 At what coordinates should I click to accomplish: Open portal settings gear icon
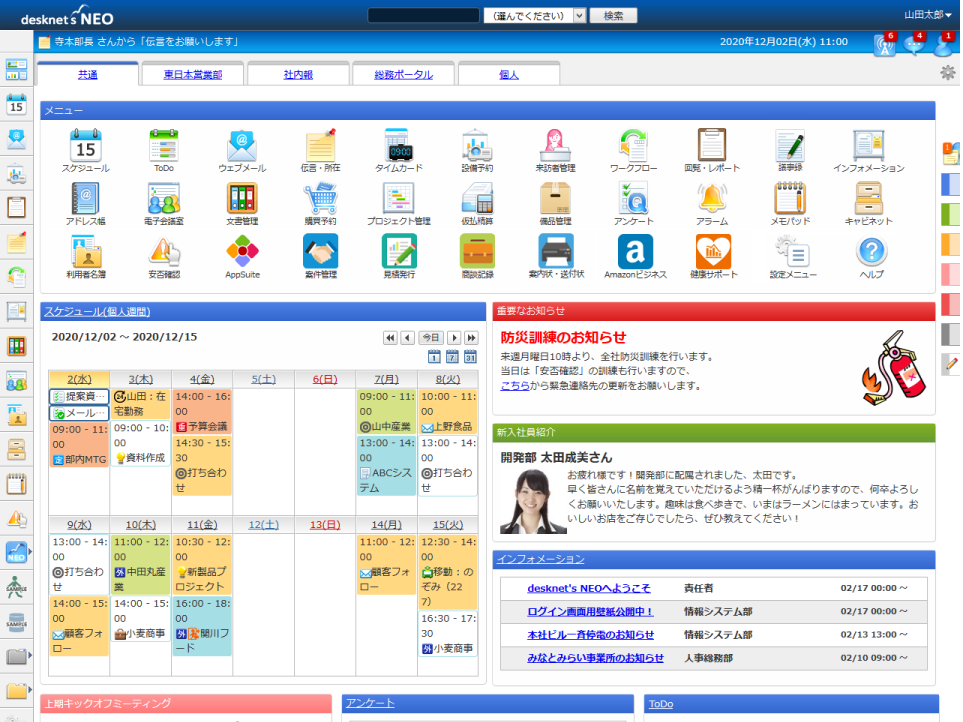click(947, 72)
